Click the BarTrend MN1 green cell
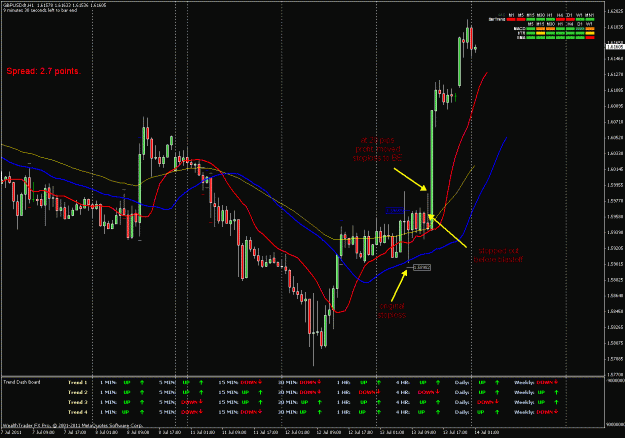This screenshot has width=625, height=438. pyautogui.click(x=590, y=19)
